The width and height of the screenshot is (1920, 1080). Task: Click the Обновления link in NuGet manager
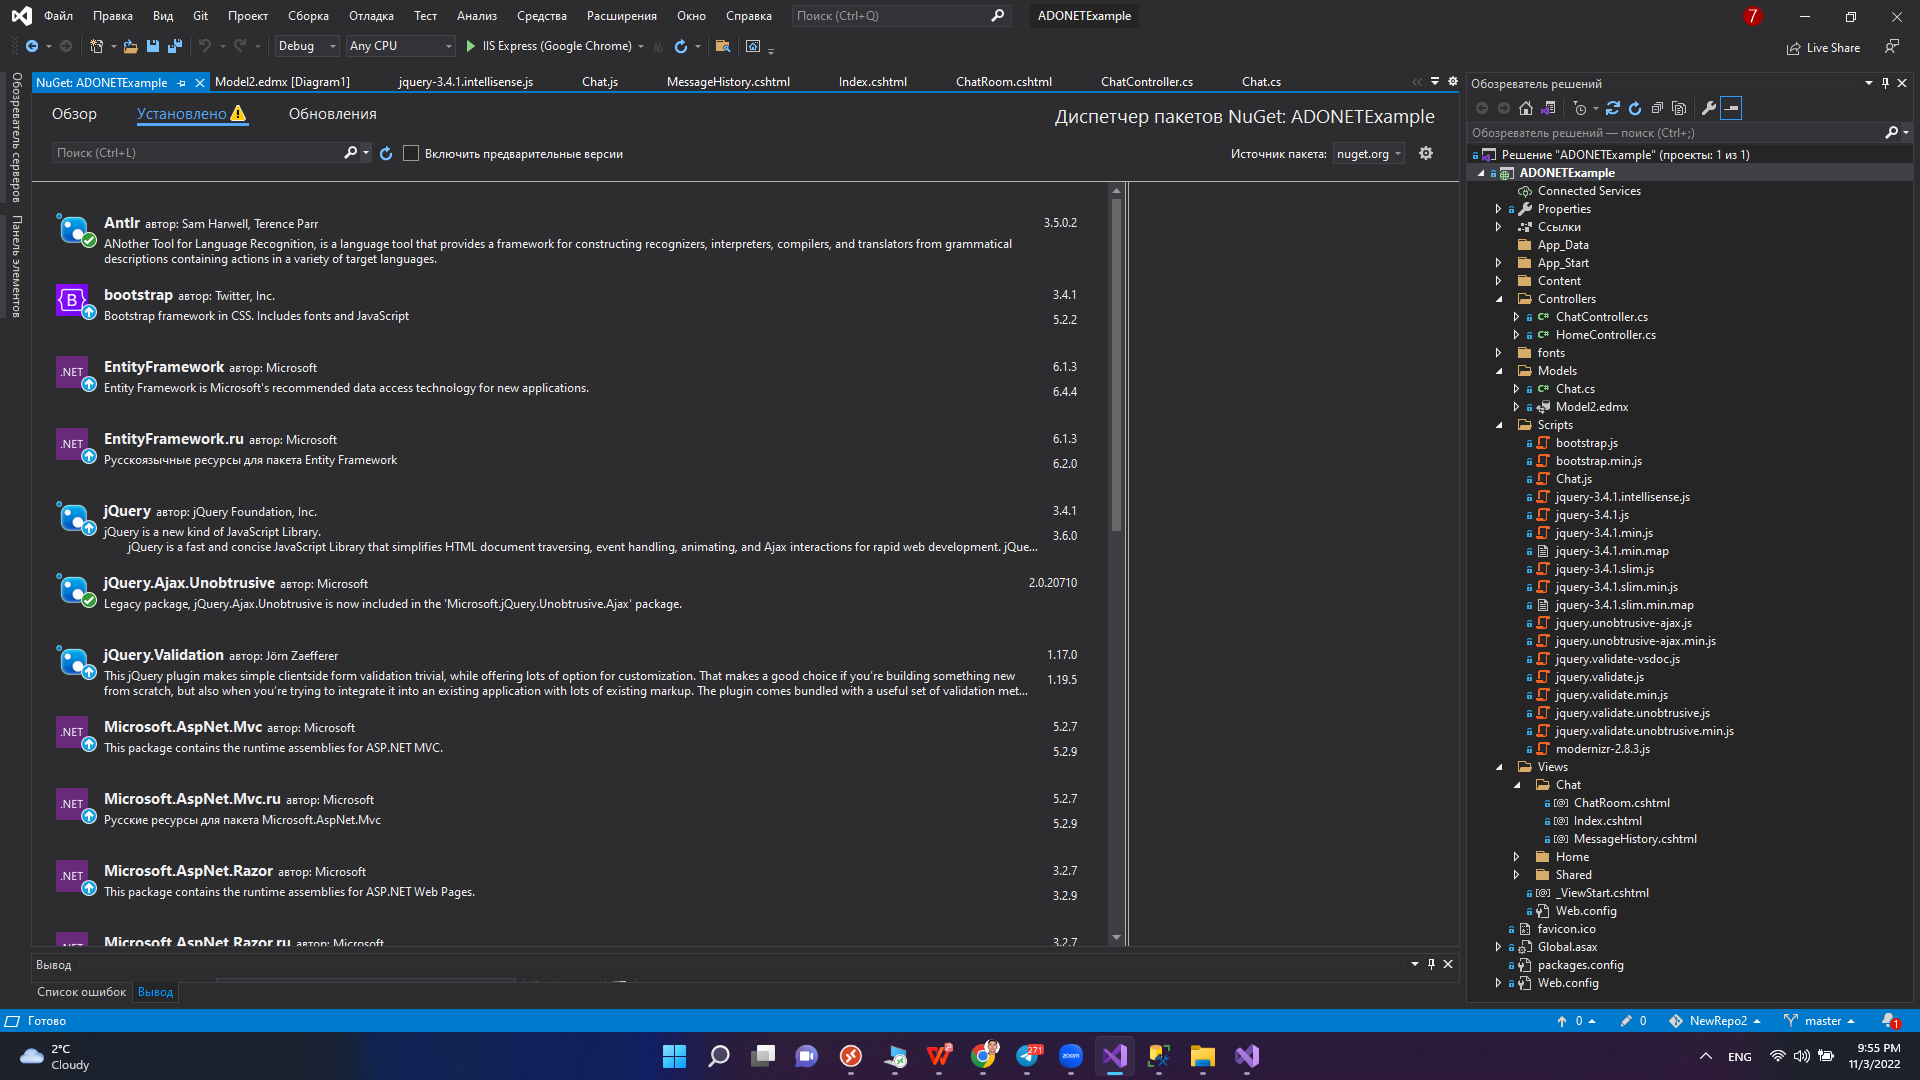(x=332, y=113)
